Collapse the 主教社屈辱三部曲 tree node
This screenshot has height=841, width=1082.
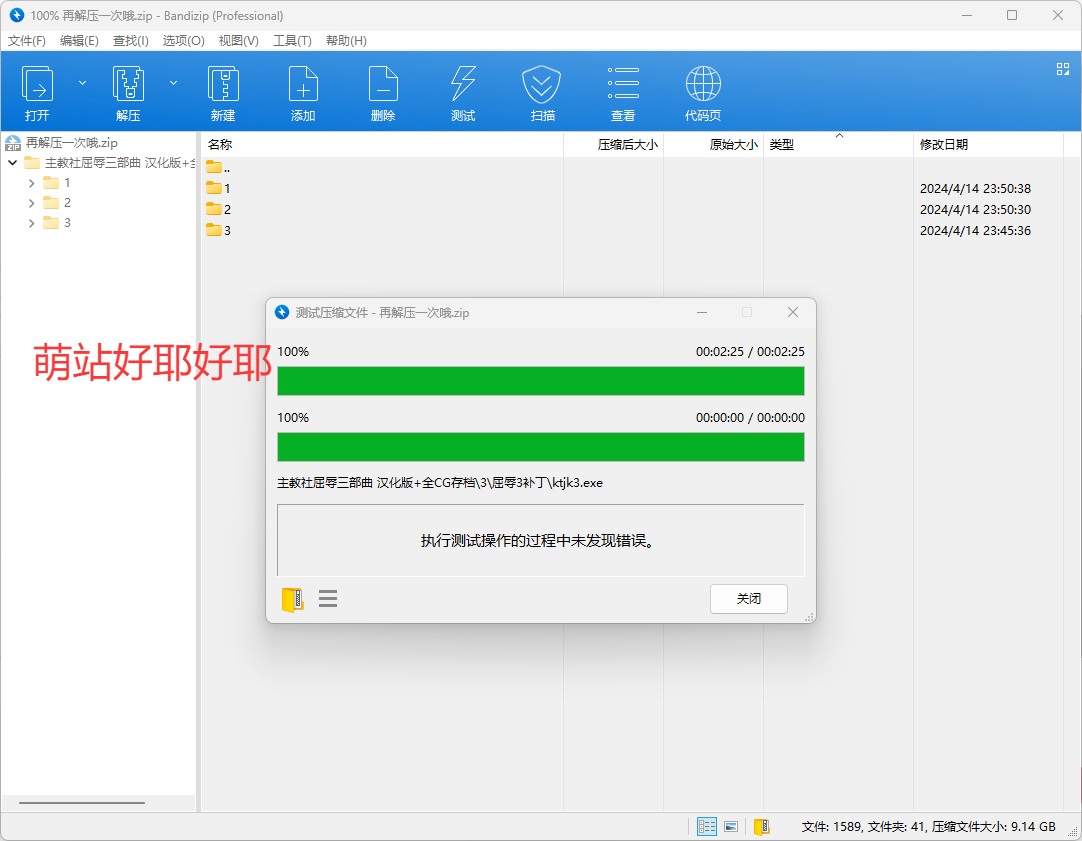pyautogui.click(x=12, y=161)
